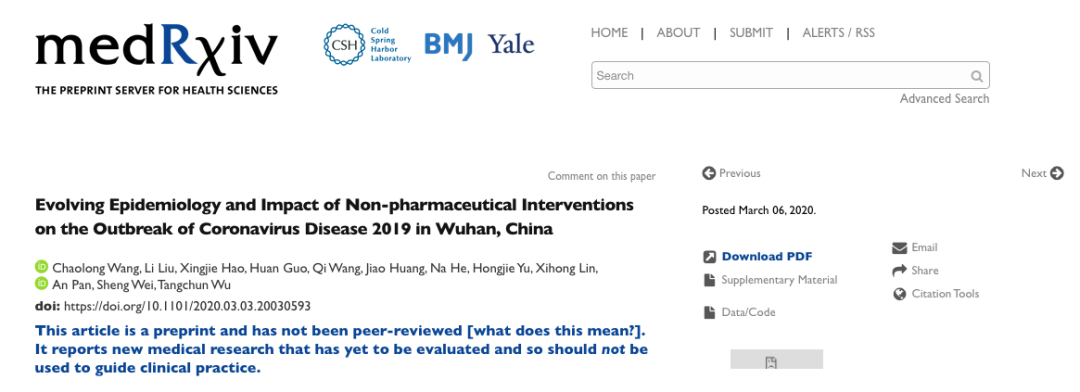This screenshot has width=1080, height=392.
Task: Click the Download PDF link
Action: click(767, 257)
